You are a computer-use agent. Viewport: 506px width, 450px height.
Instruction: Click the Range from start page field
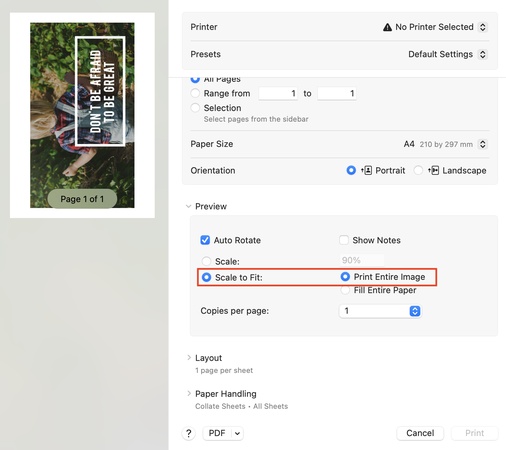[278, 93]
